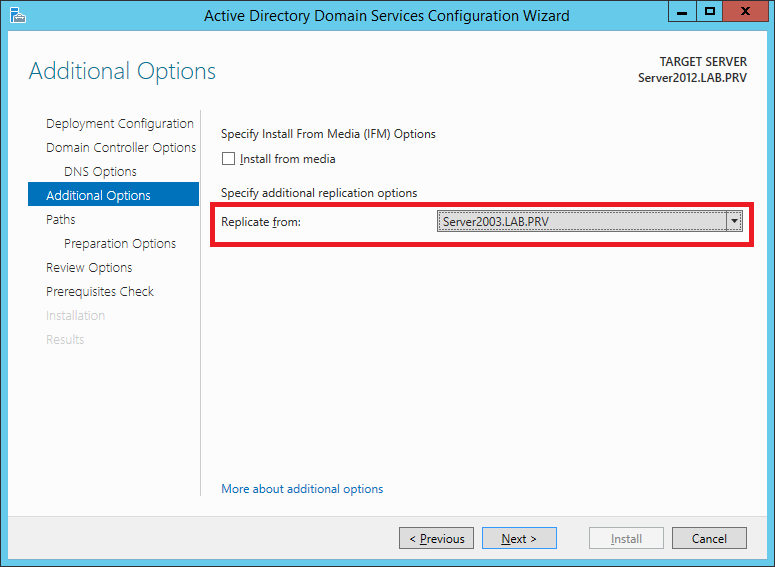Go to Prerequisites Check step

point(100,292)
